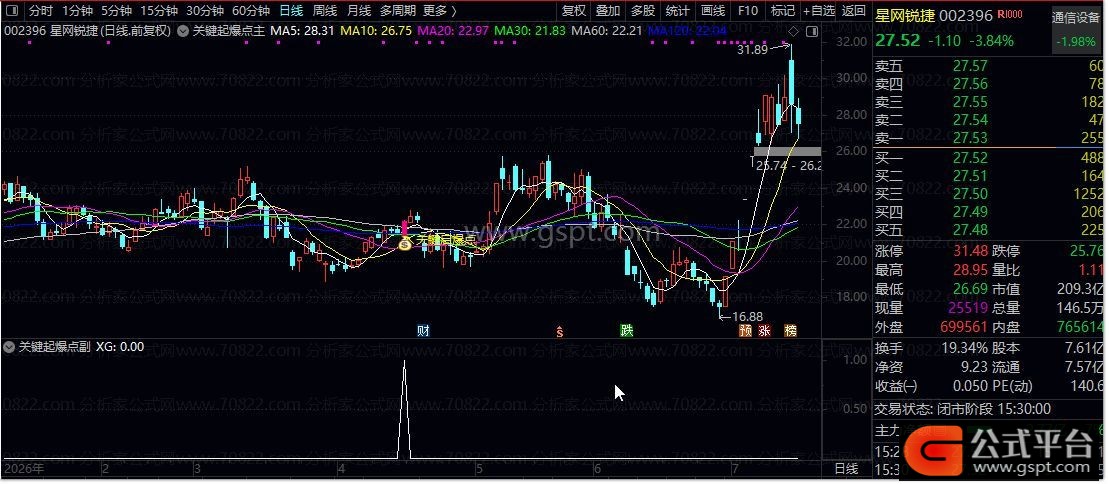Viewport: 1109px width, 484px height.
Task: Open the F10 company info
Action: point(748,11)
